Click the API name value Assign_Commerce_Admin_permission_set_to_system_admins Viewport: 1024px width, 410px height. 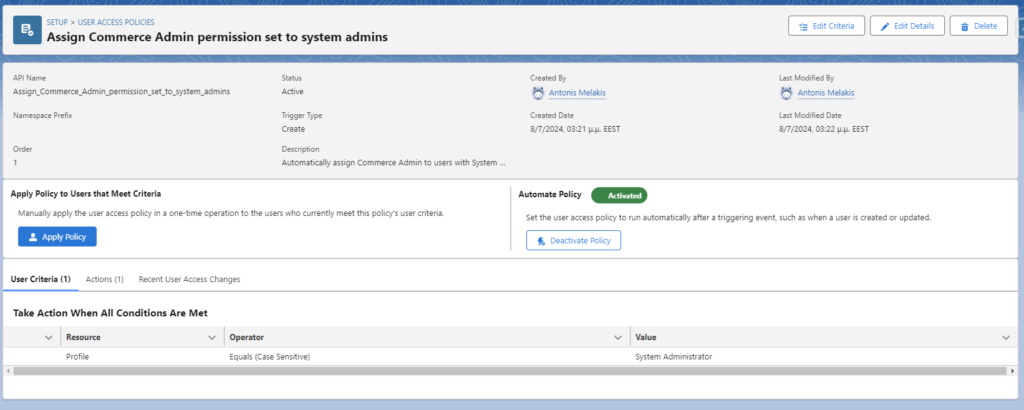tap(121, 91)
